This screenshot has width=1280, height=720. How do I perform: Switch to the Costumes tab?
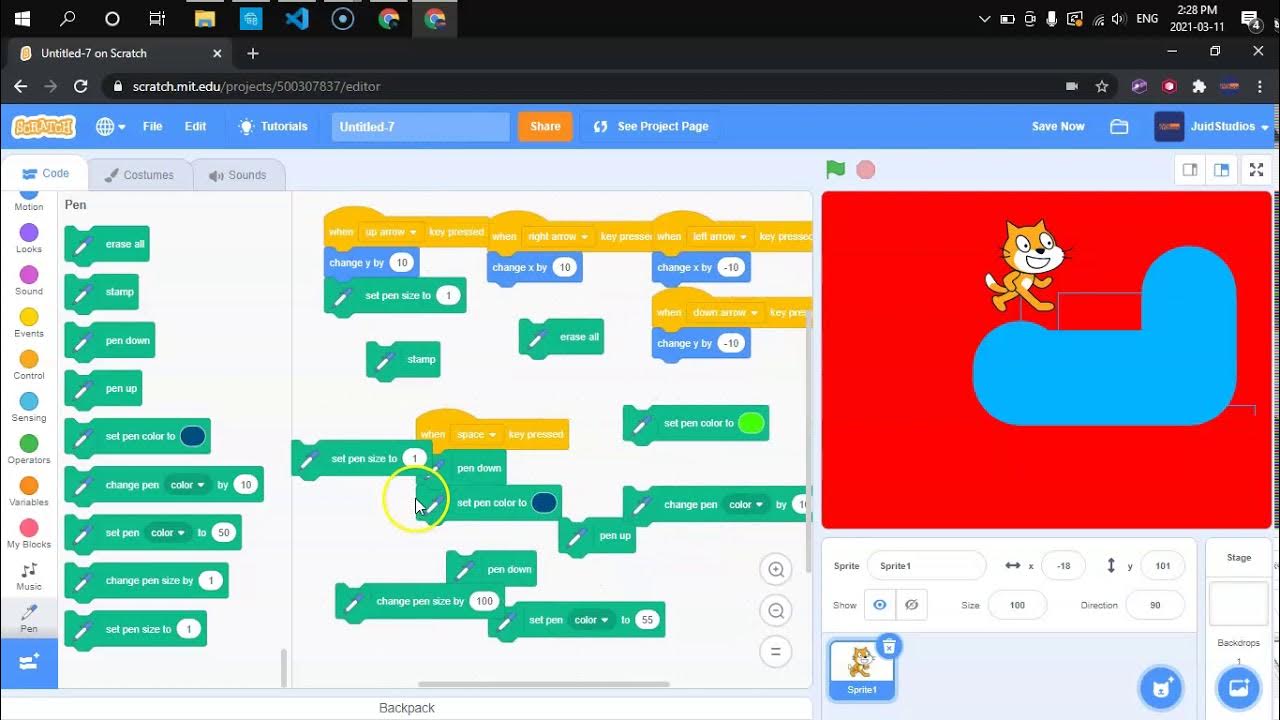[139, 175]
